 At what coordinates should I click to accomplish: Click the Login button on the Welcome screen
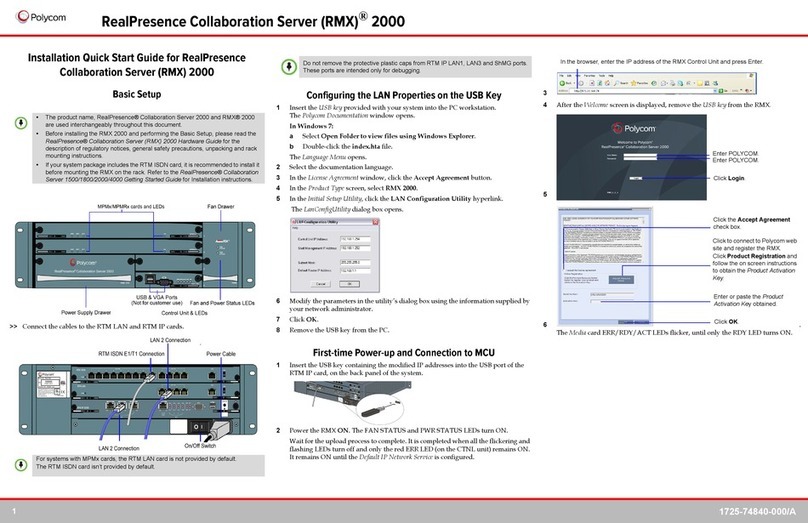pos(636,178)
